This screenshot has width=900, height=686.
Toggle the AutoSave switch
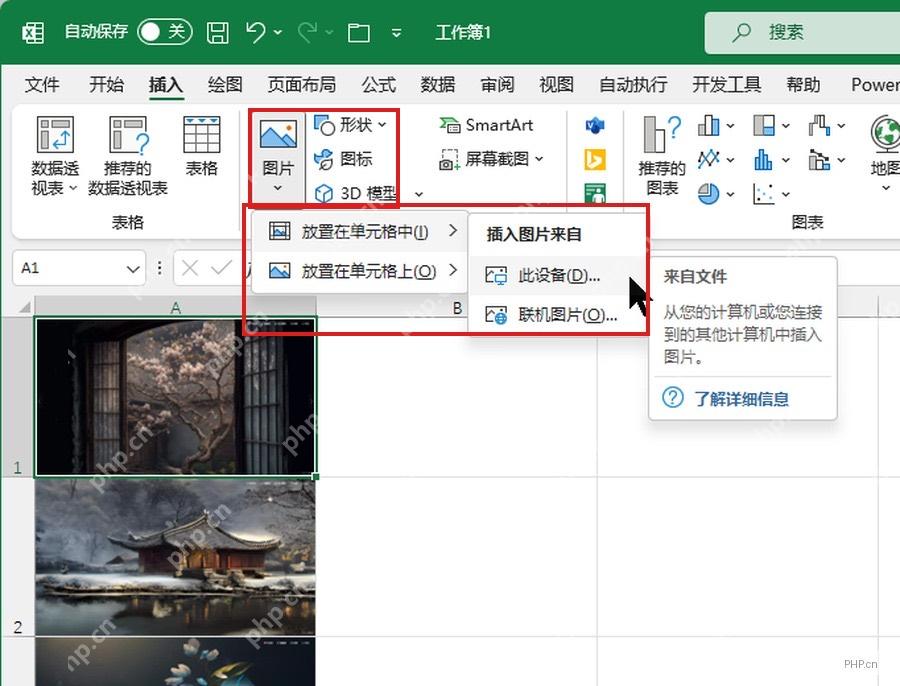[x=164, y=32]
